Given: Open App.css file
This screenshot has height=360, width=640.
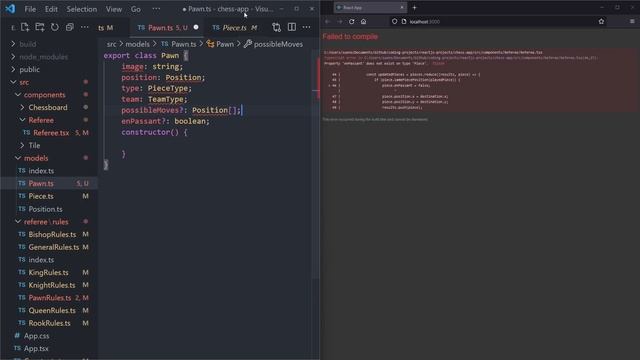Looking at the screenshot, I should [x=36, y=336].
